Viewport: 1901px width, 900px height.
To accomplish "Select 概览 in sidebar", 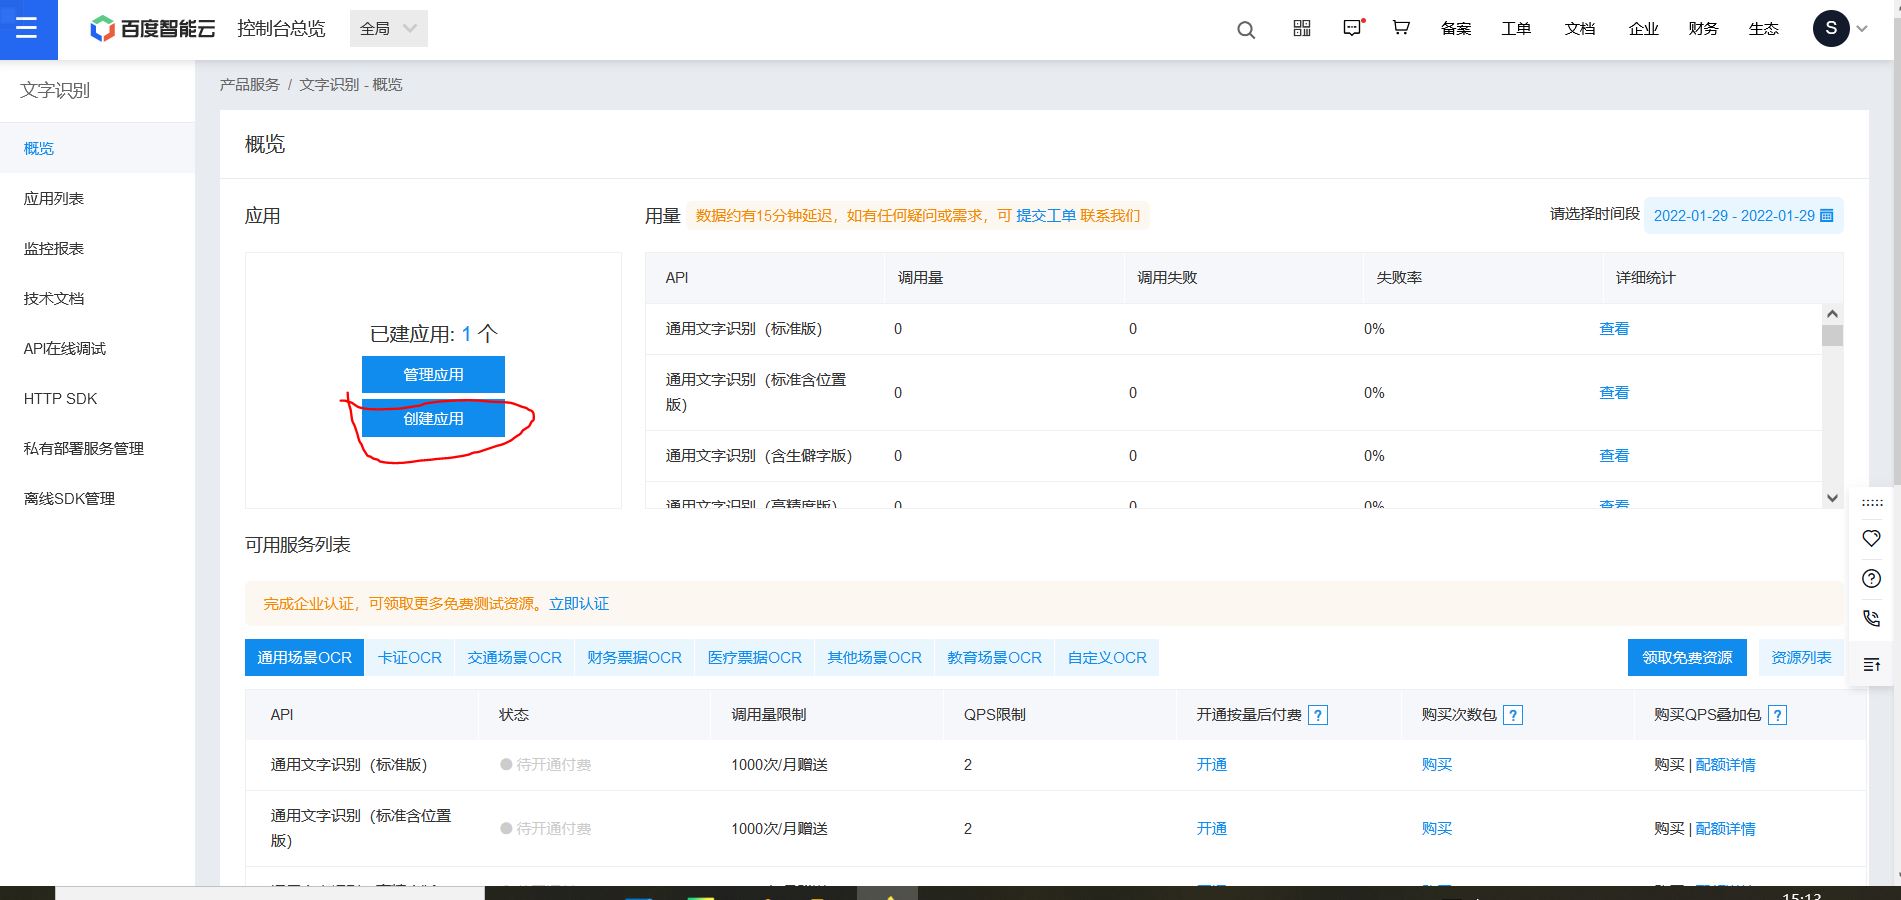I will (97, 148).
